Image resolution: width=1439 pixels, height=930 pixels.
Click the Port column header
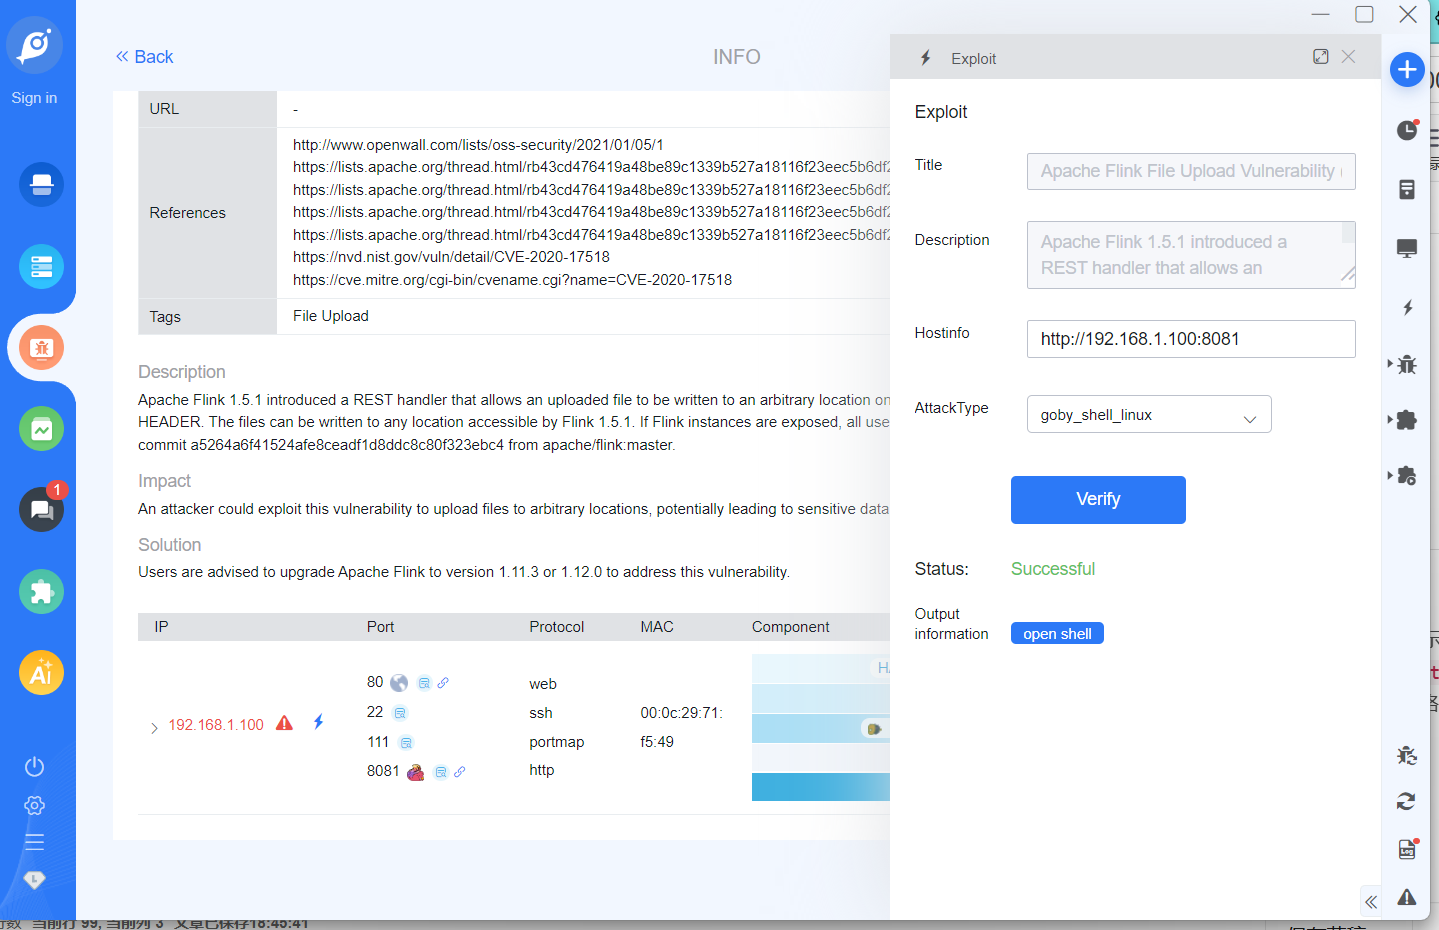[380, 627]
